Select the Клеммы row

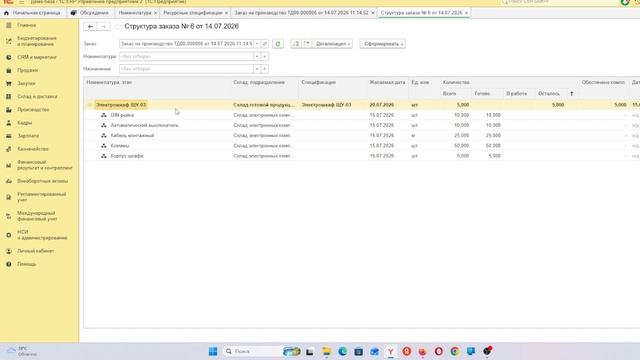pyautogui.click(x=362, y=146)
